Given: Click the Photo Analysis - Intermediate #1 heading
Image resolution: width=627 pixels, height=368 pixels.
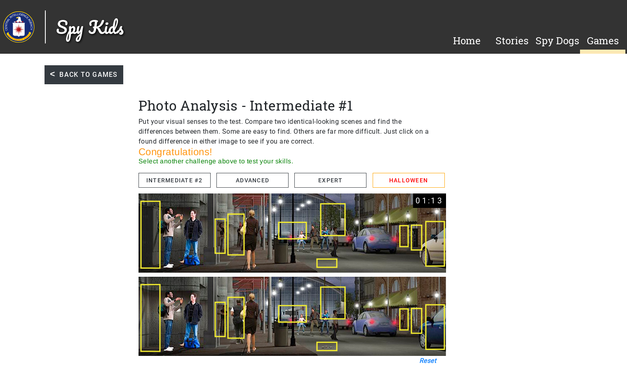Looking at the screenshot, I should click(x=246, y=106).
